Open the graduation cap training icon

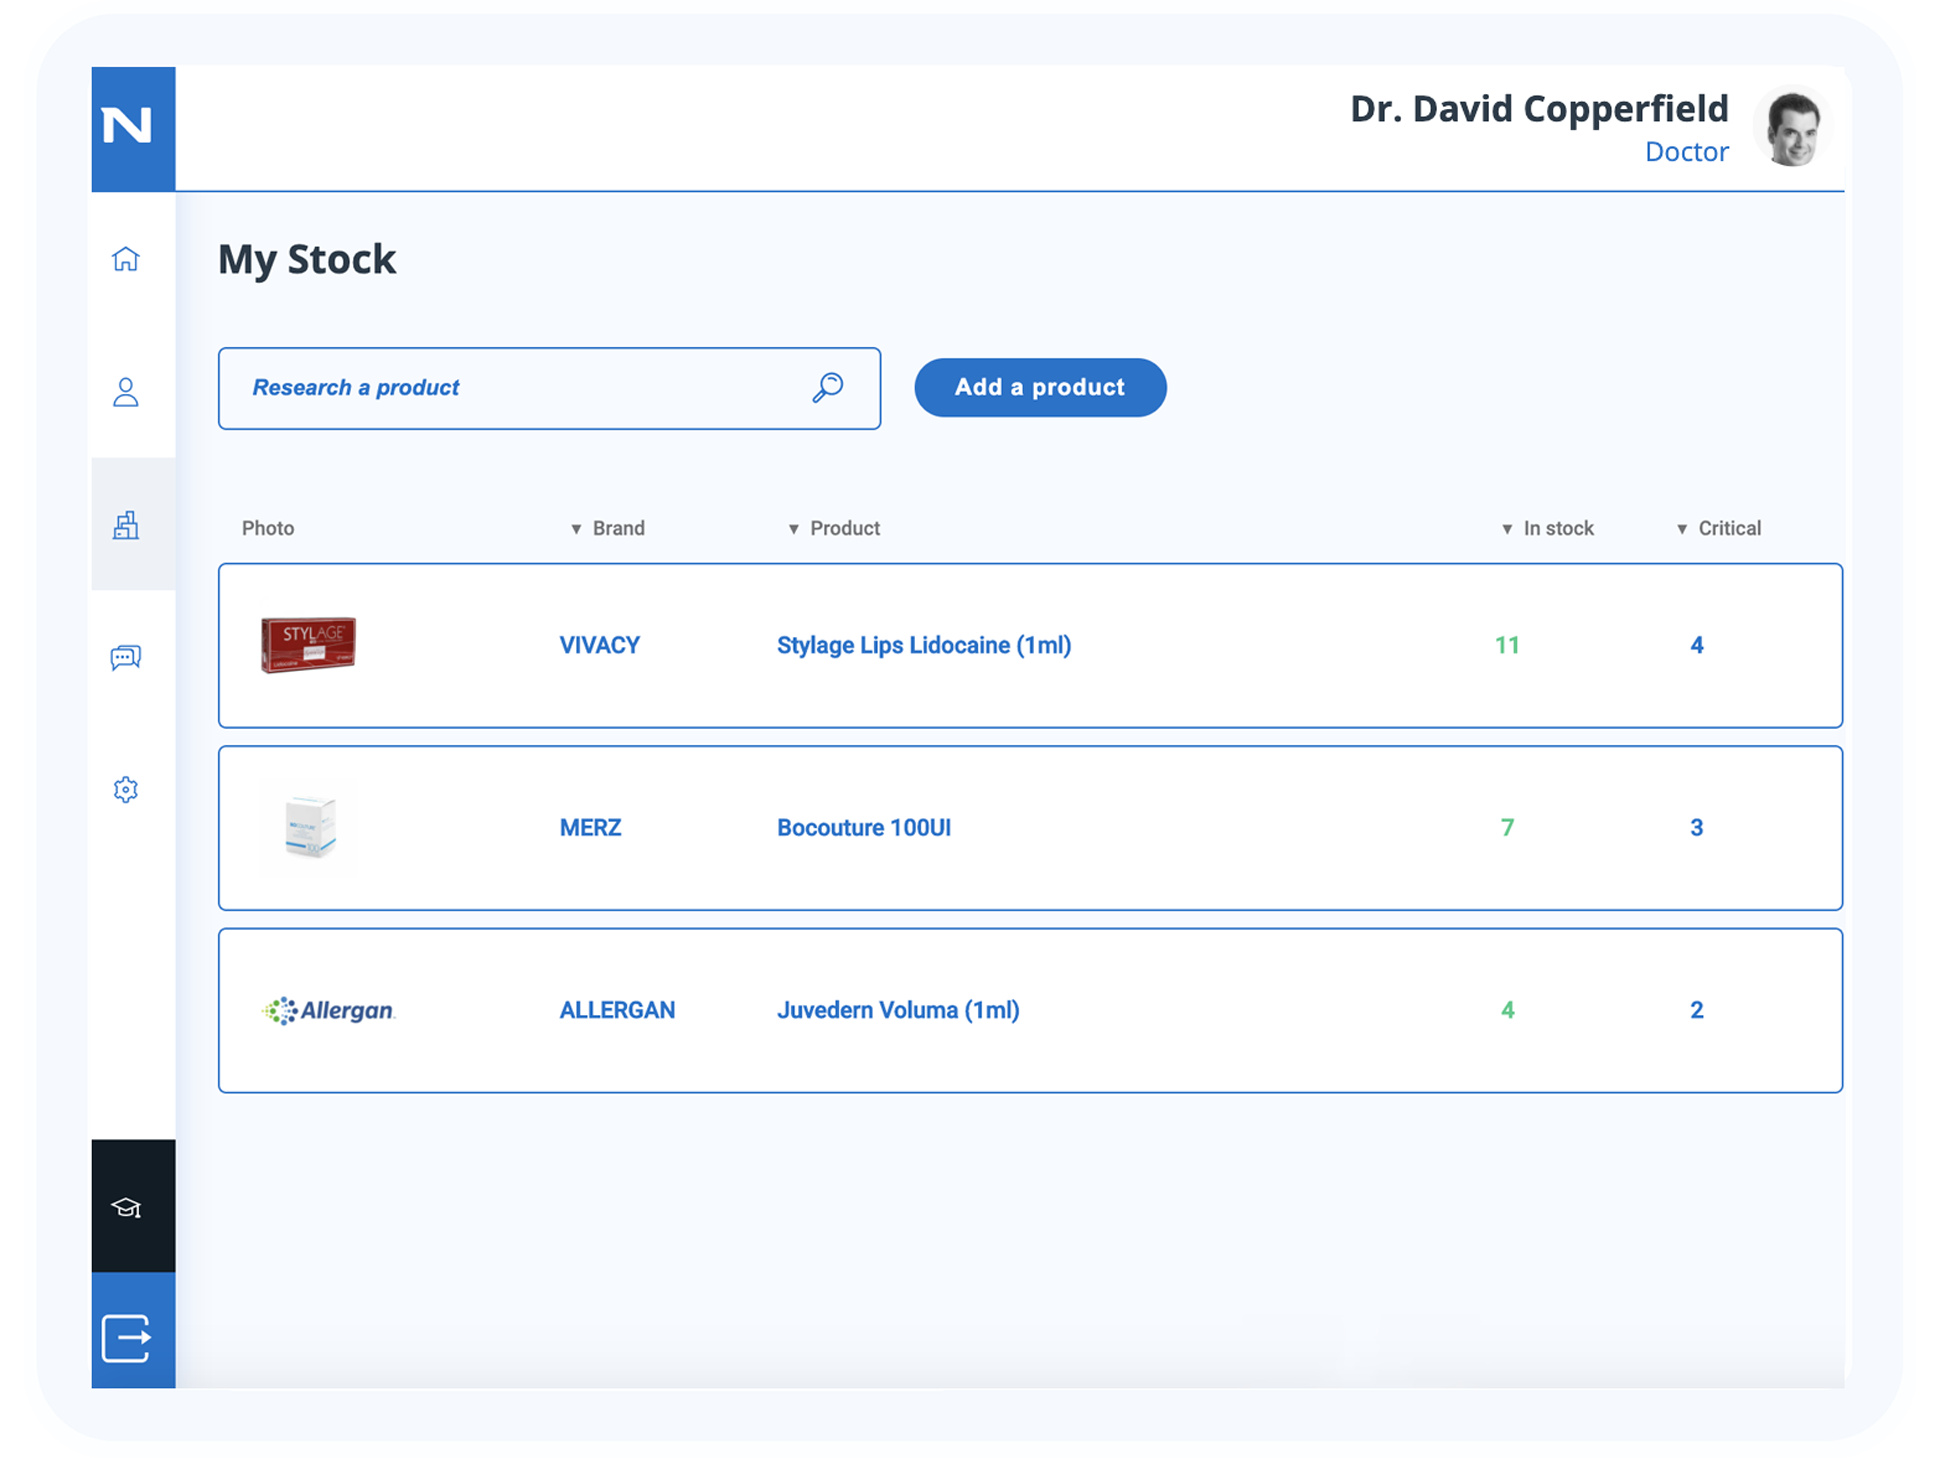126,1208
